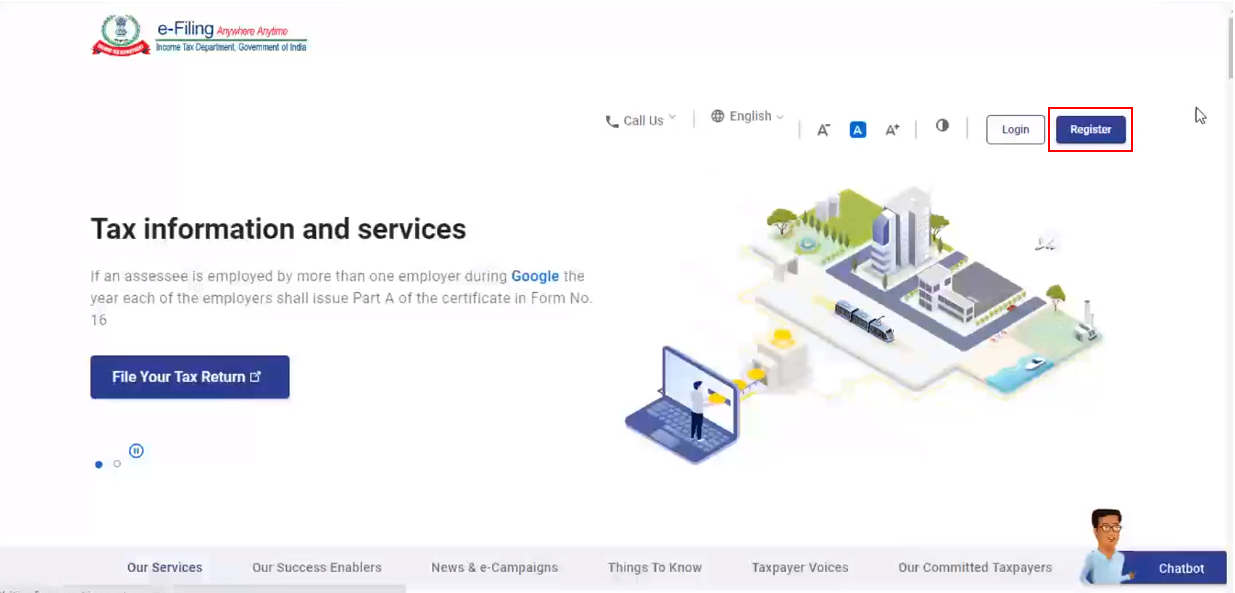Increase font size with A+ icon

coord(892,130)
